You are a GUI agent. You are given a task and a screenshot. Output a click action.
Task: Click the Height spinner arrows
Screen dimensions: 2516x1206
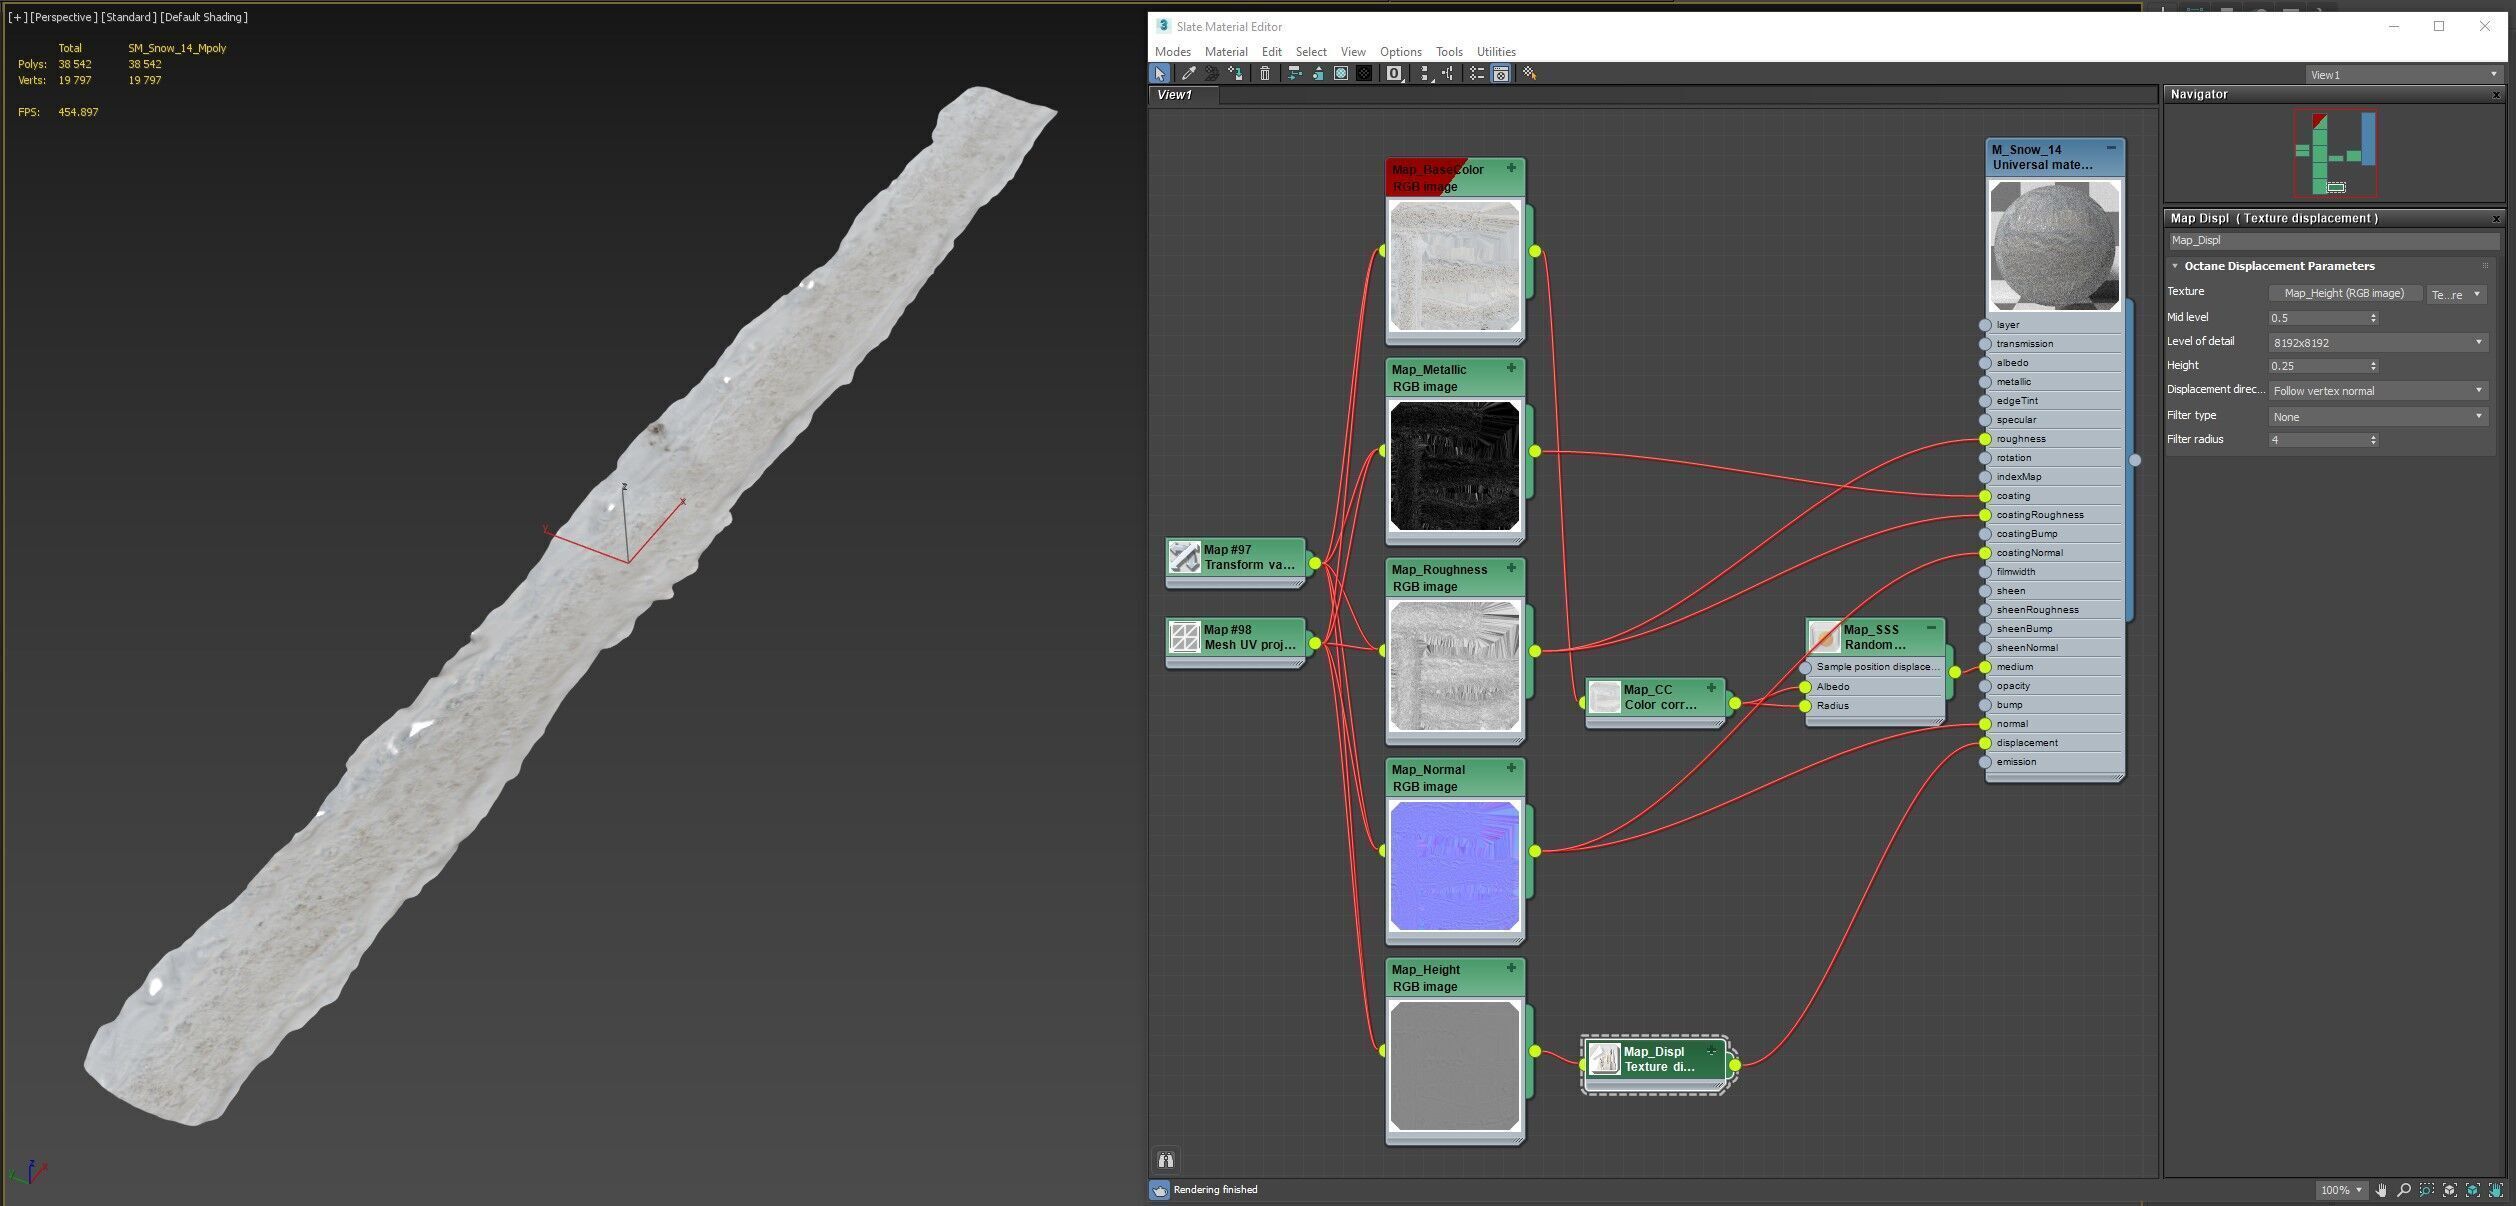point(2373,366)
